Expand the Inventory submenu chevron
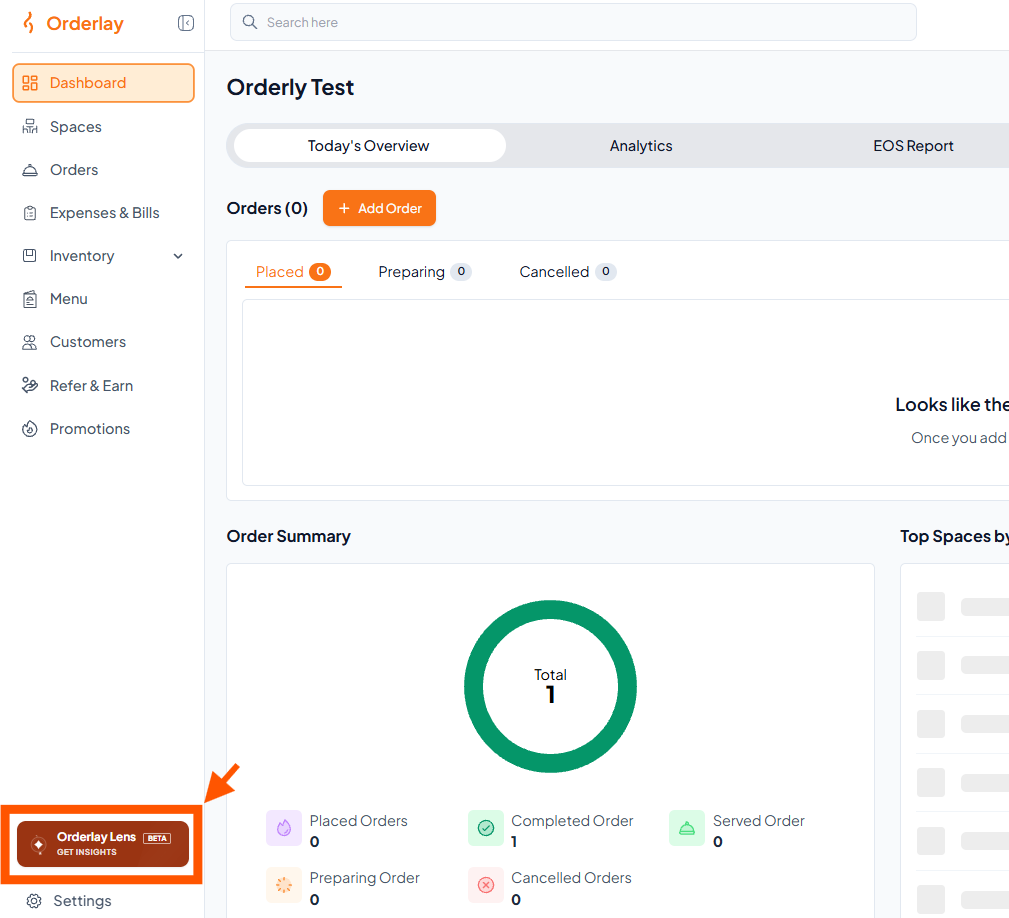This screenshot has height=918, width=1009. coord(178,256)
